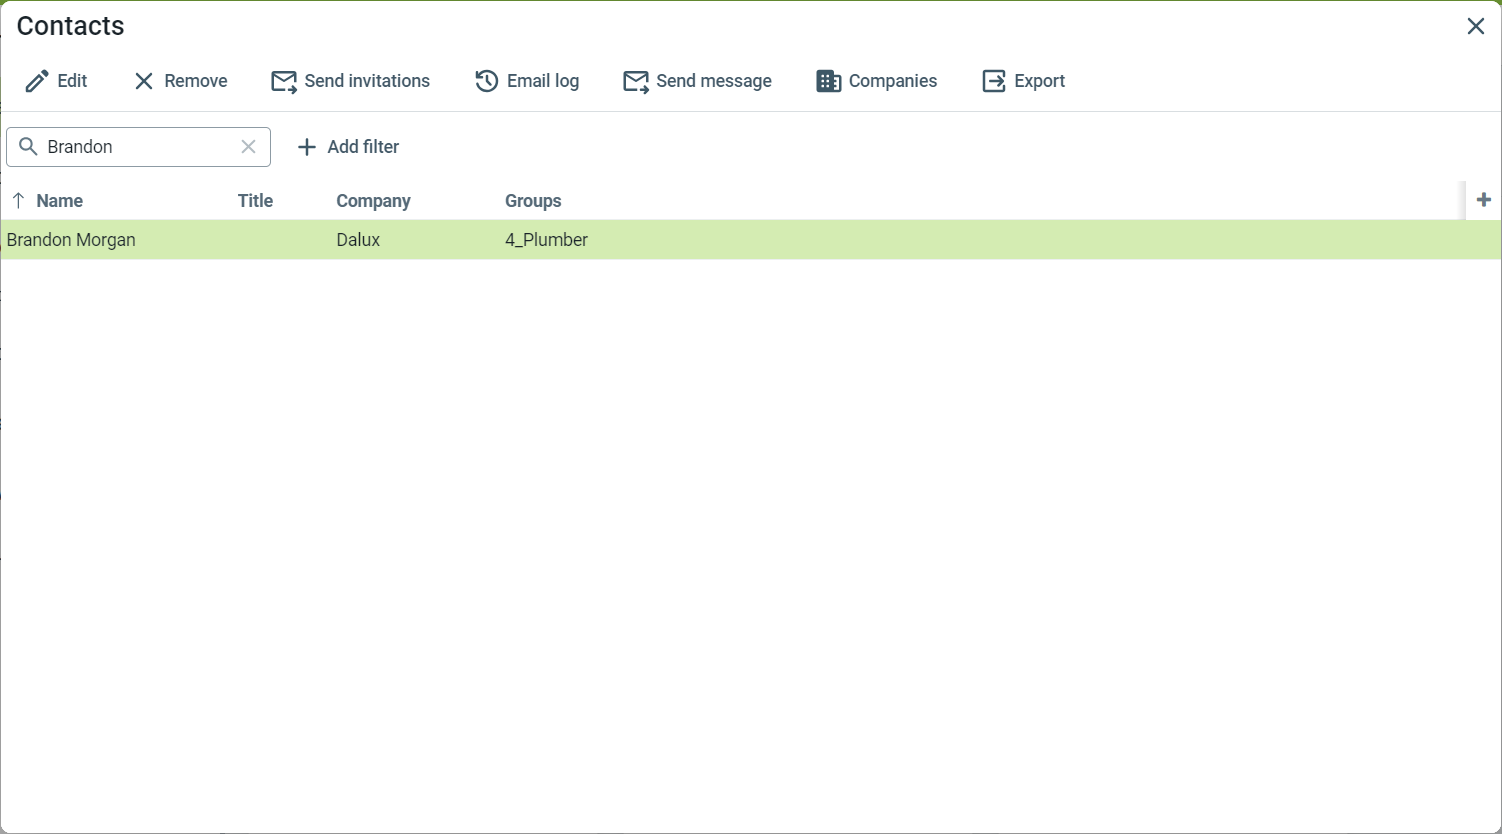Screen dimensions: 1502x834
Task: Click the Dalux company cell
Action: (x=358, y=240)
